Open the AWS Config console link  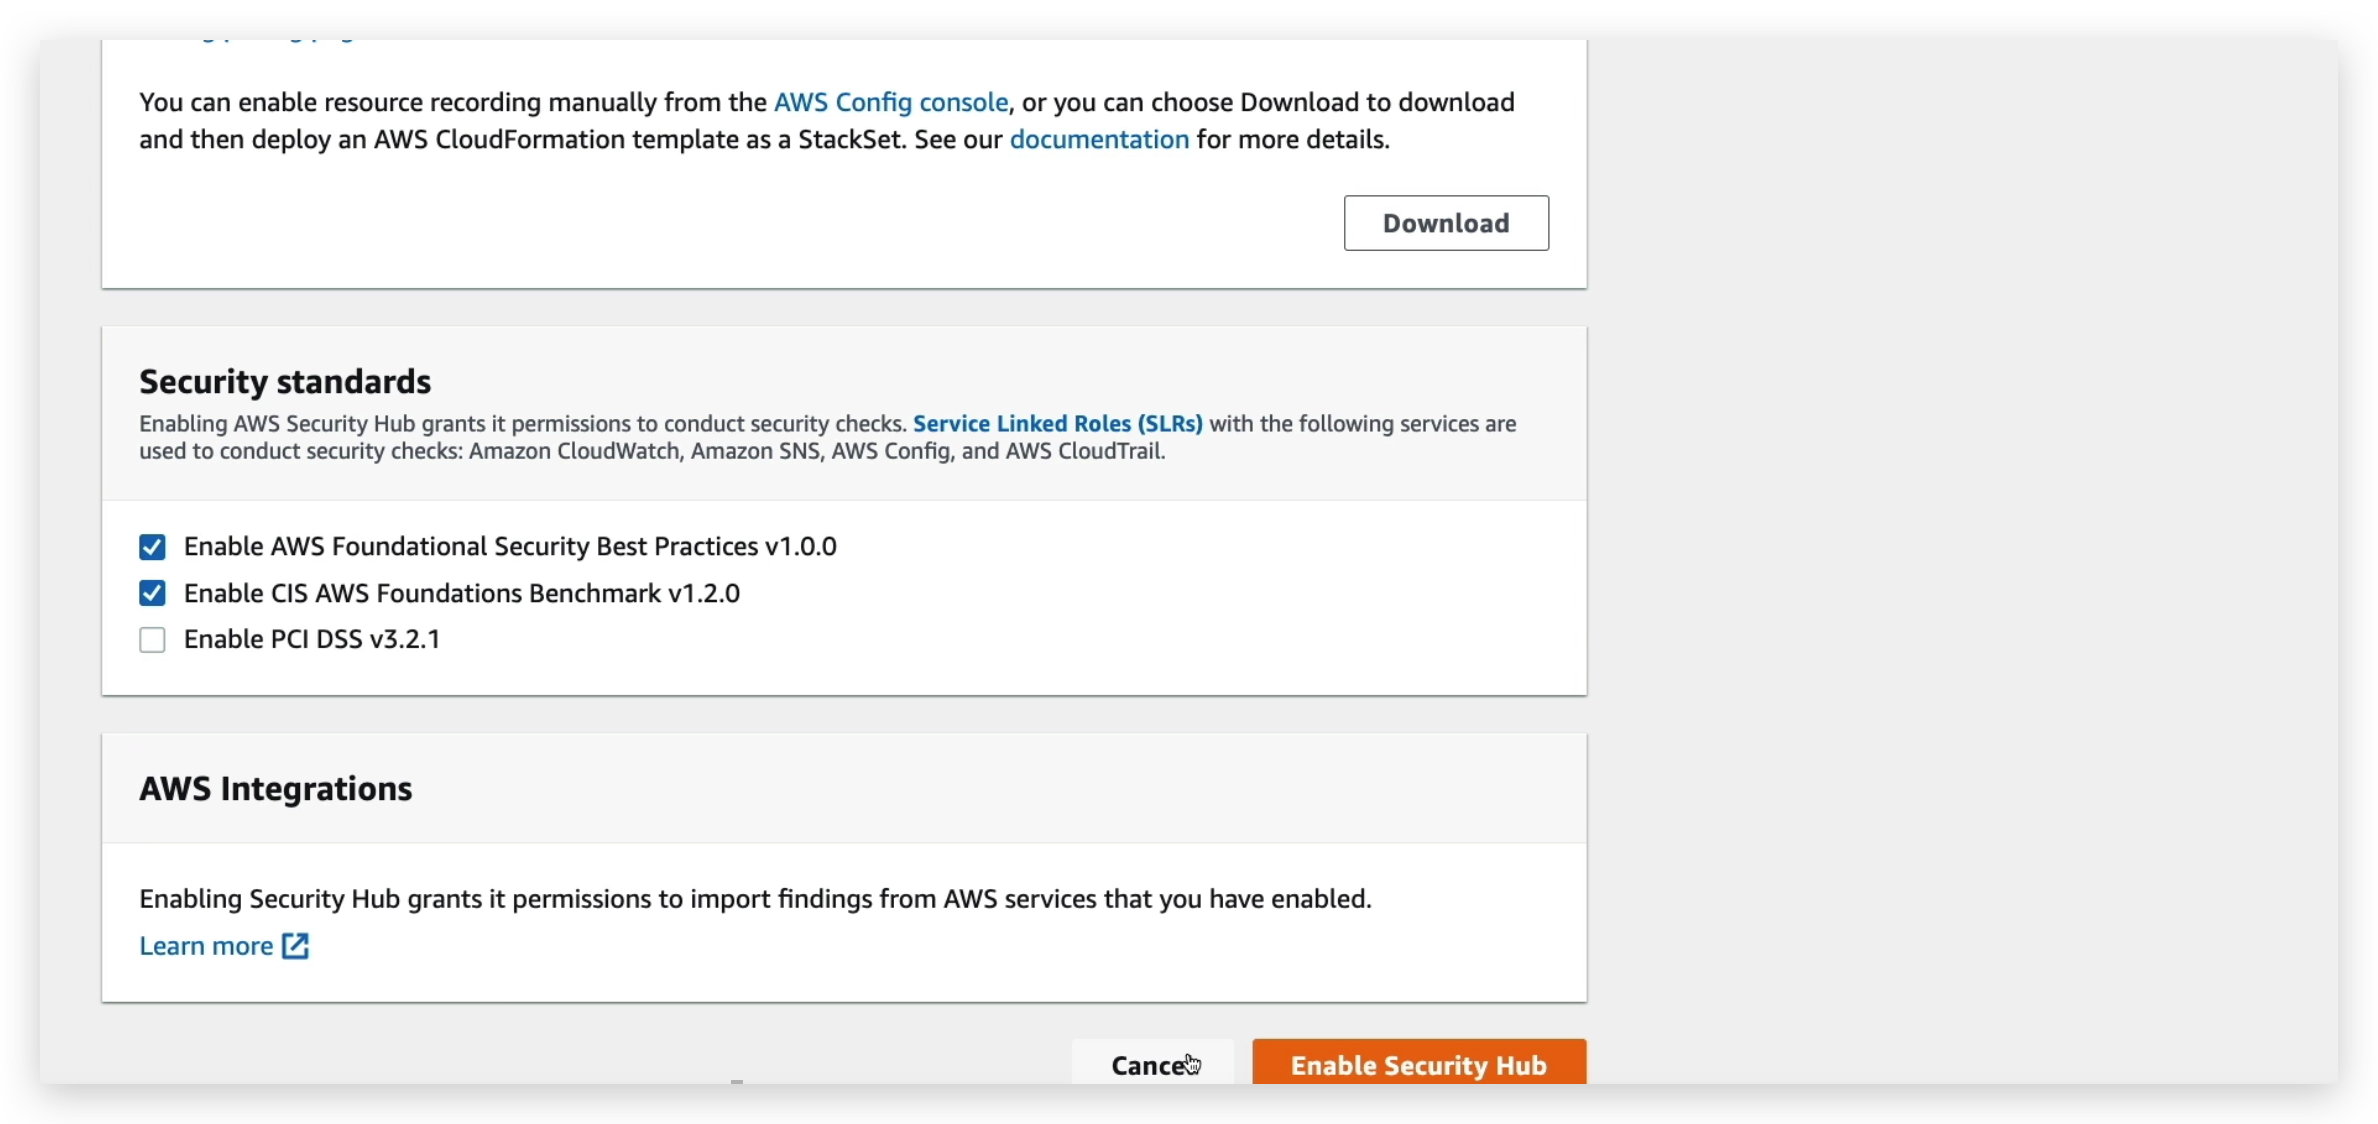tap(889, 101)
